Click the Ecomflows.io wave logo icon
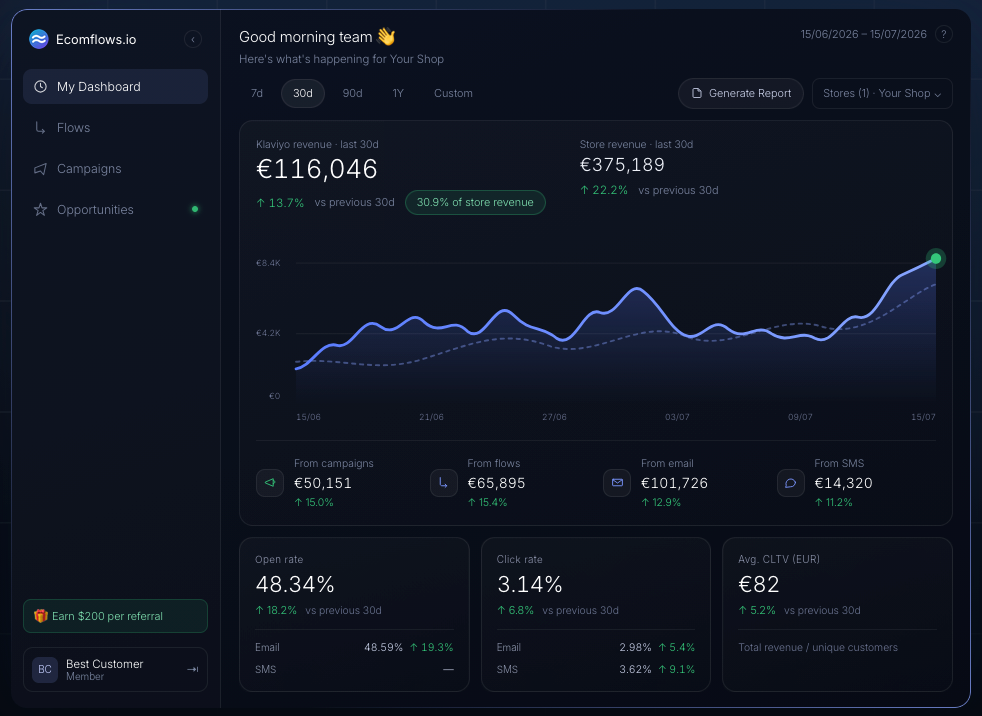Image resolution: width=982 pixels, height=716 pixels. coord(39,39)
